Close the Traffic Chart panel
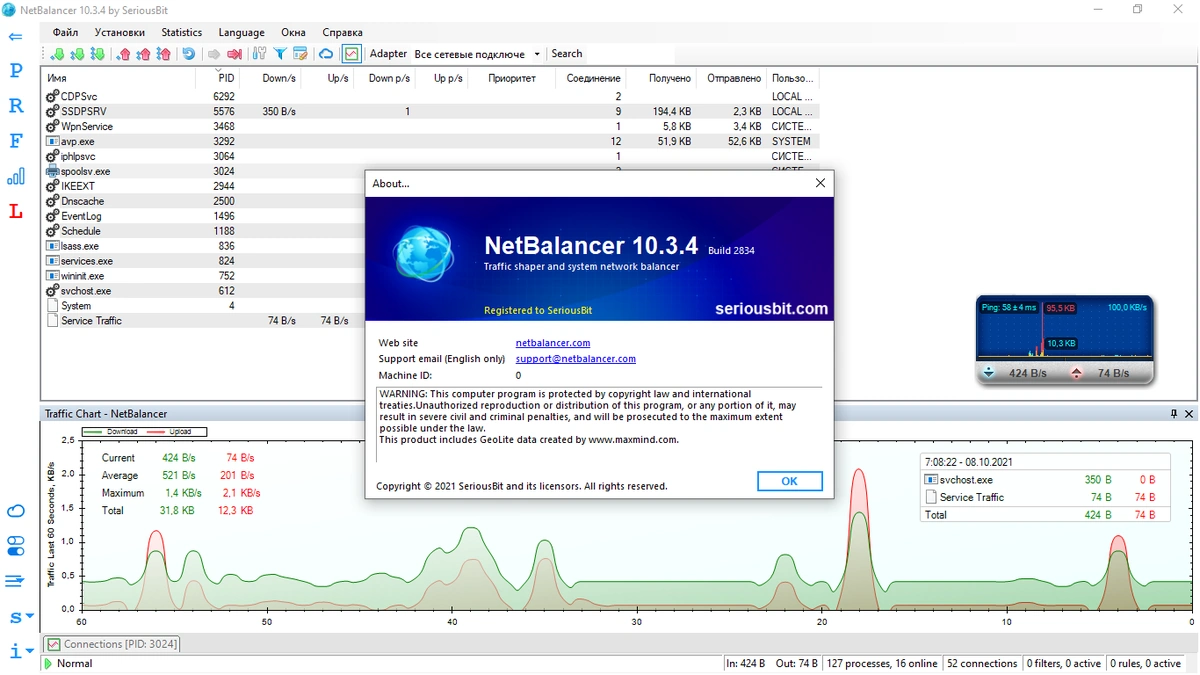Viewport: 1200px width, 675px height. pos(1188,414)
